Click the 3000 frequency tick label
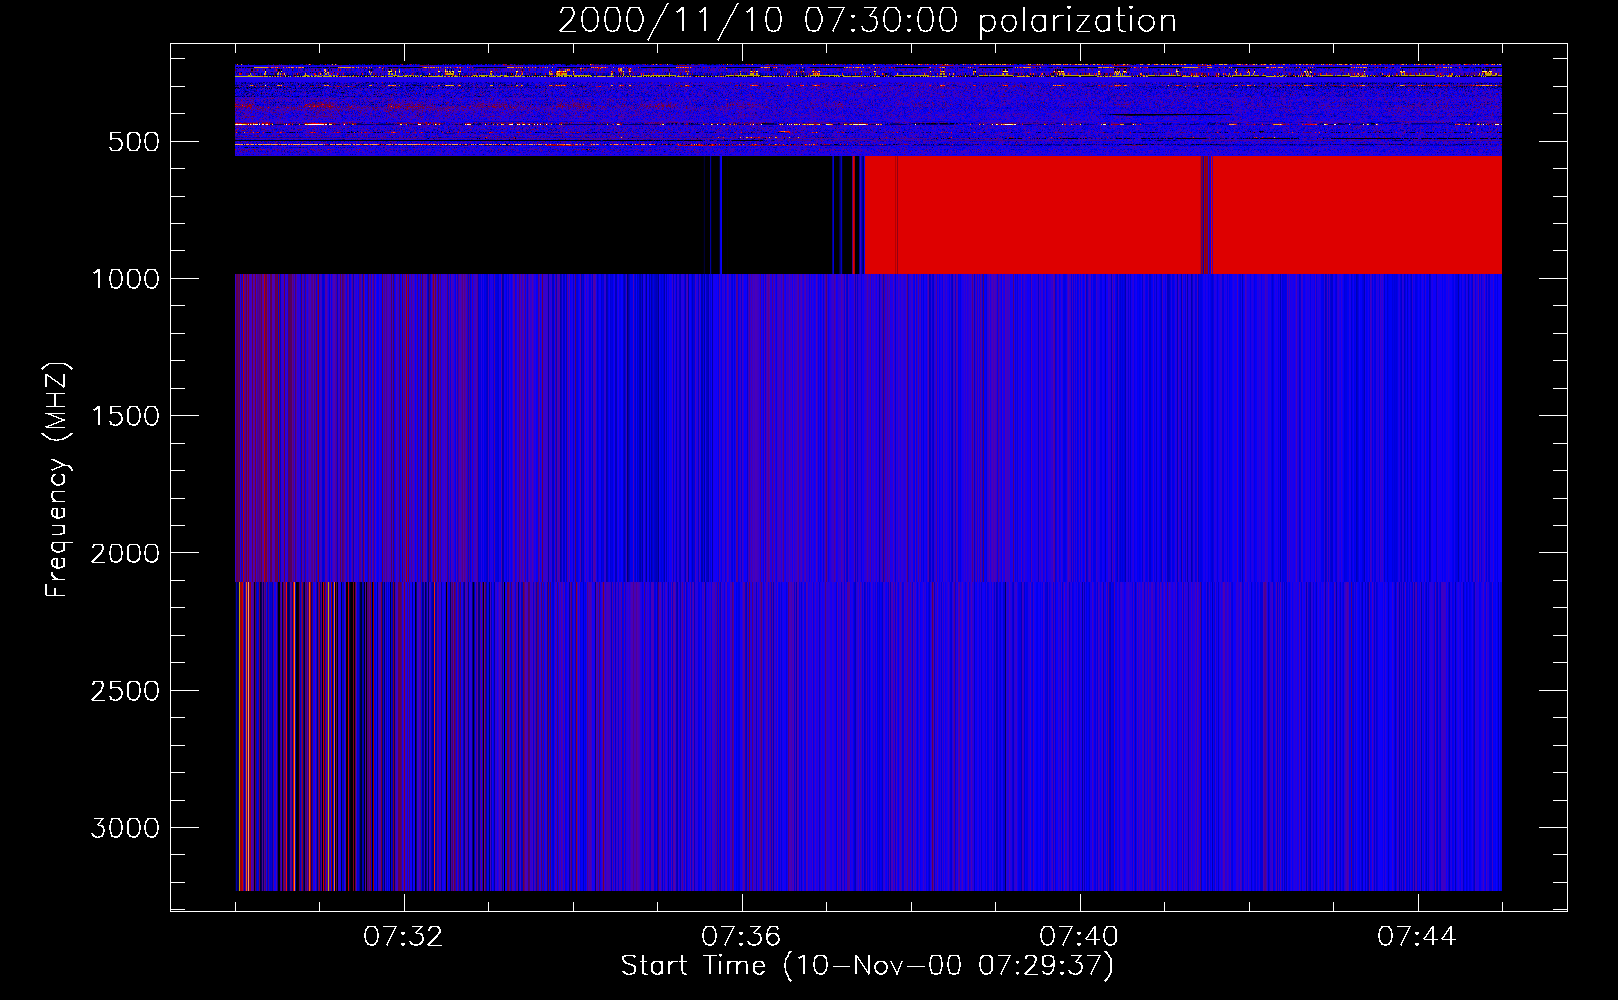Viewport: 1618px width, 1000px height. [x=125, y=828]
